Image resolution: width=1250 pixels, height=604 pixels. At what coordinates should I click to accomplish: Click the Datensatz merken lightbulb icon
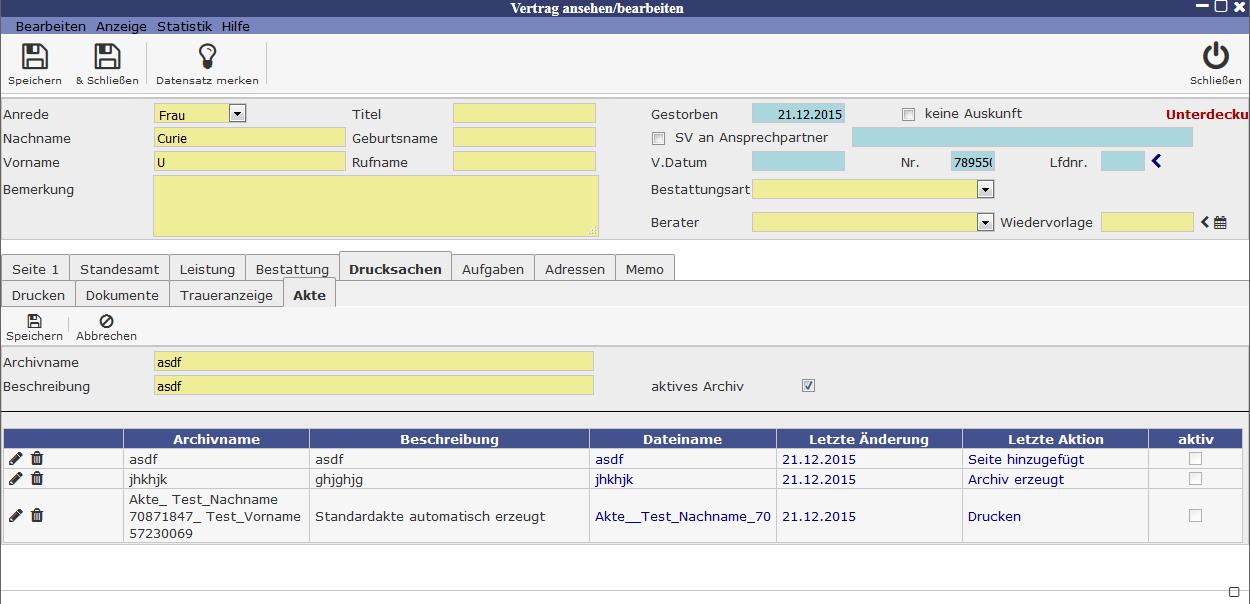207,57
